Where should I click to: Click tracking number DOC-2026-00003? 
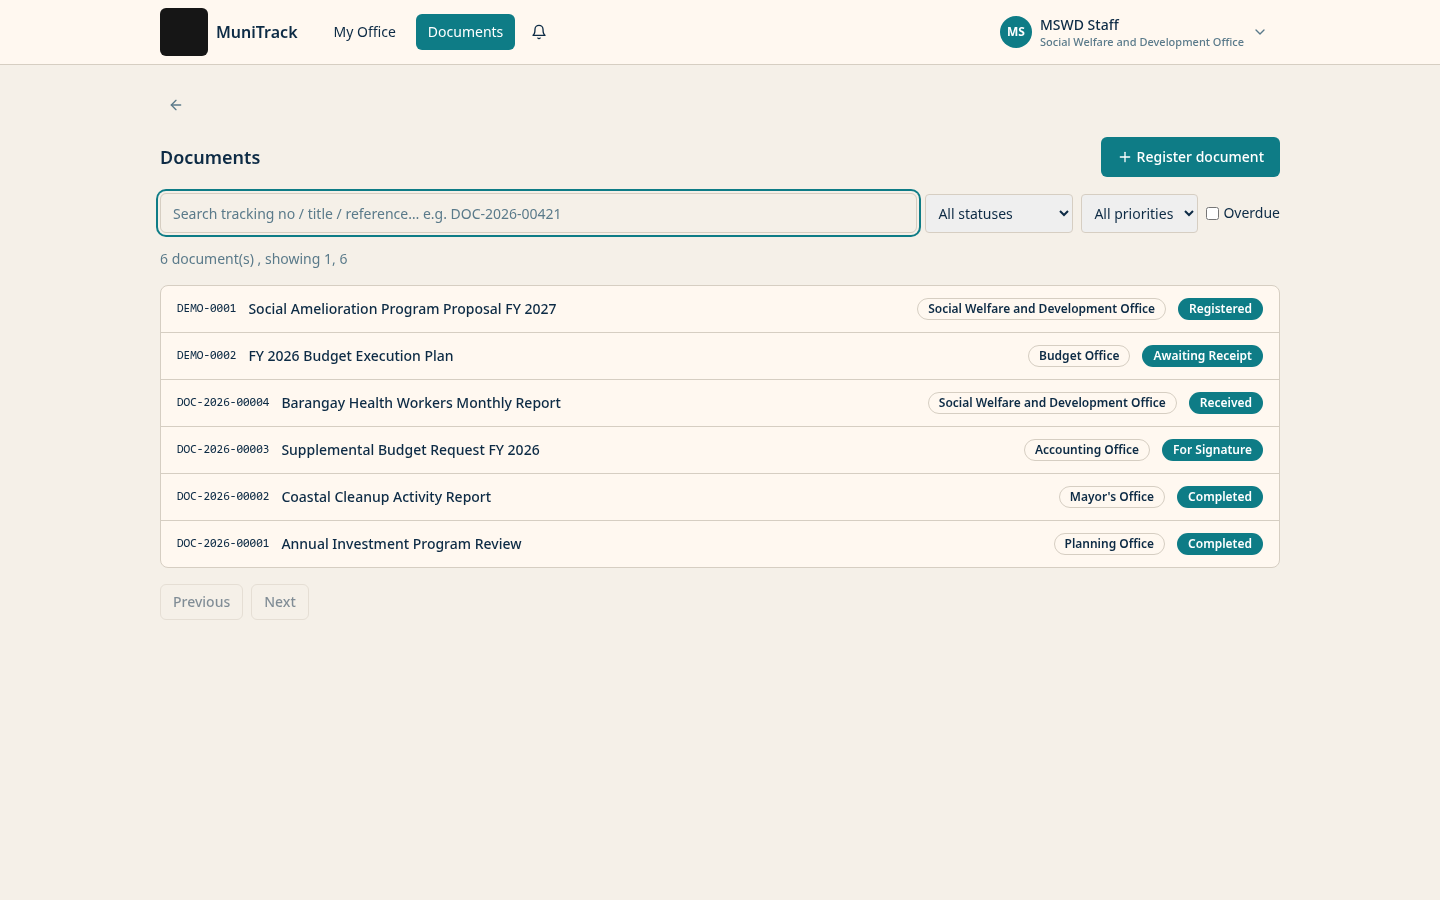(223, 450)
